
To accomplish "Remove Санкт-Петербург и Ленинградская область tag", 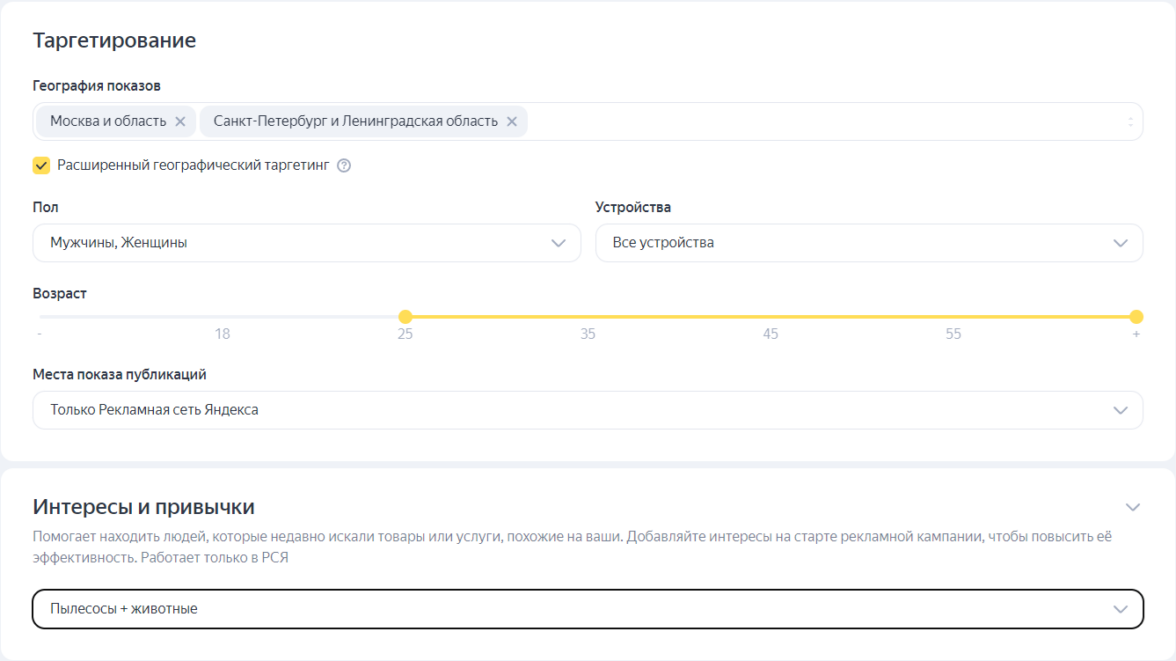I will pos(511,122).
